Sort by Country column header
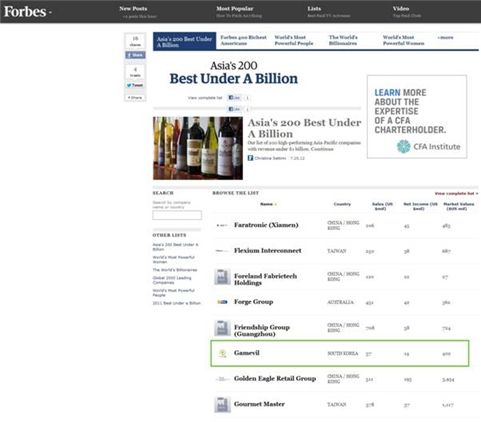Screen dimensions: 481x422 (x=342, y=204)
